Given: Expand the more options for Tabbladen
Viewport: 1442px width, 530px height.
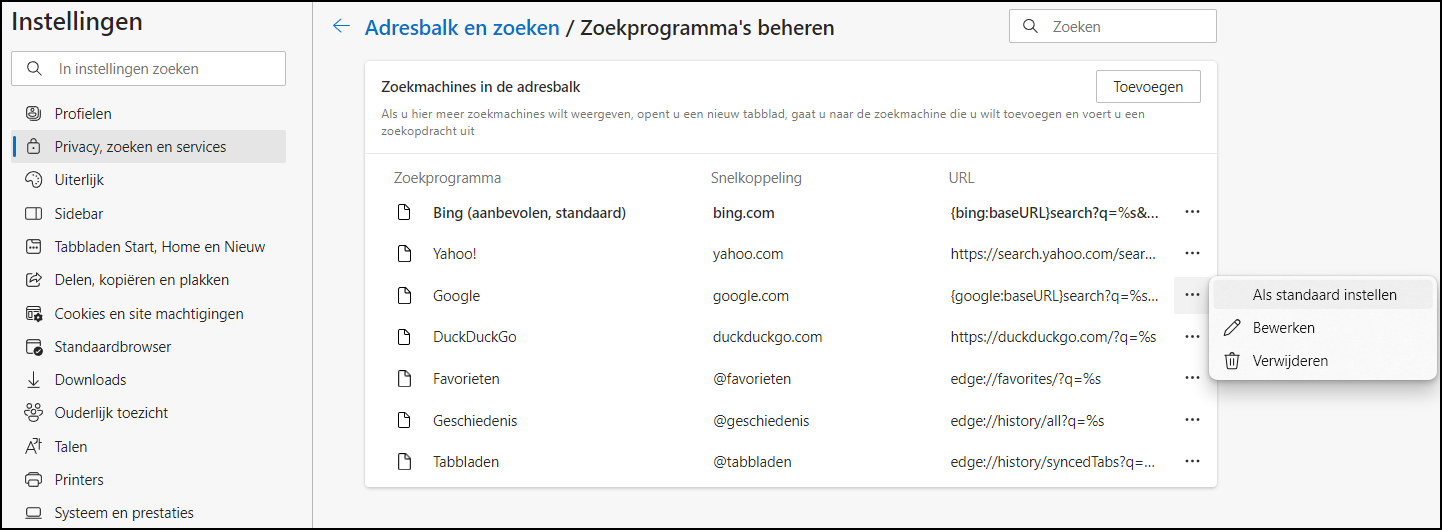Looking at the screenshot, I should (1192, 461).
